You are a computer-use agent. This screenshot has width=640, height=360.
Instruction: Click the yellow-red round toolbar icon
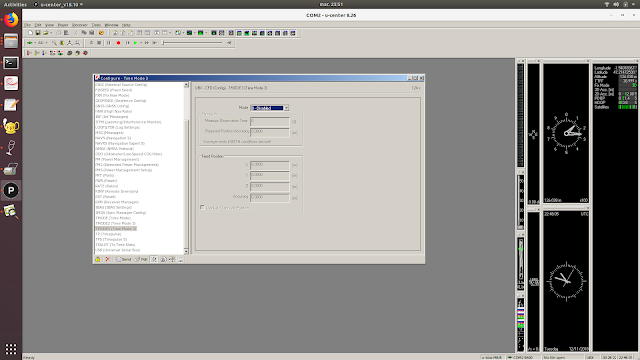pyautogui.click(x=101, y=33)
